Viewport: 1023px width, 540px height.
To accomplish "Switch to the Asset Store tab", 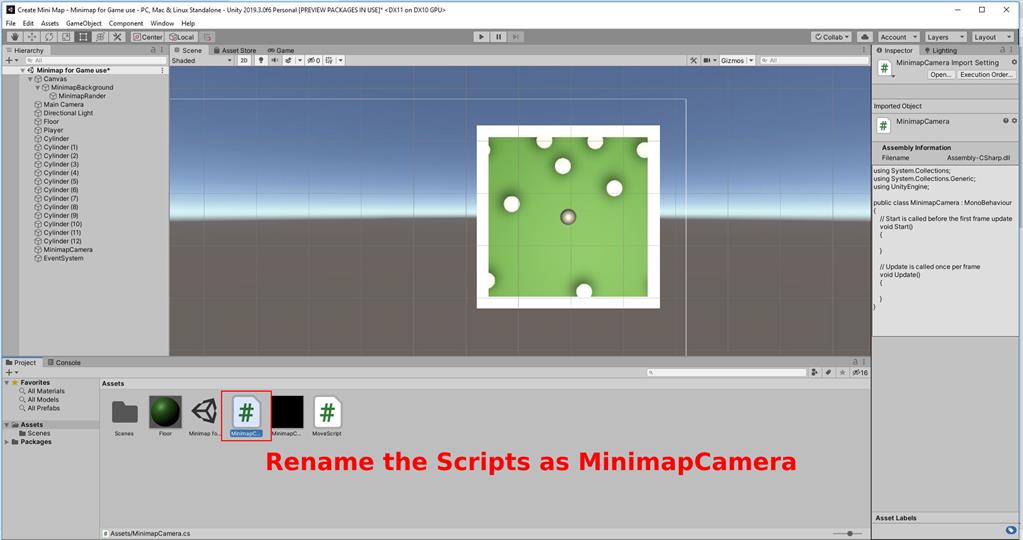I will tap(235, 50).
